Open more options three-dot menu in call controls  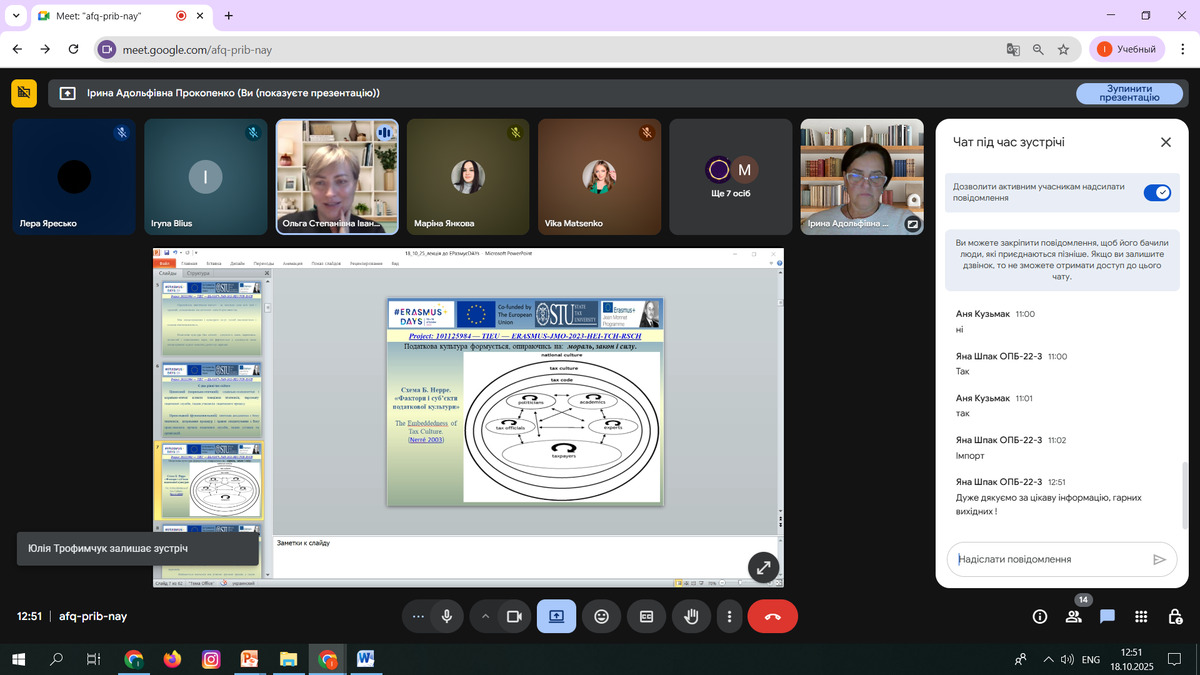[730, 617]
